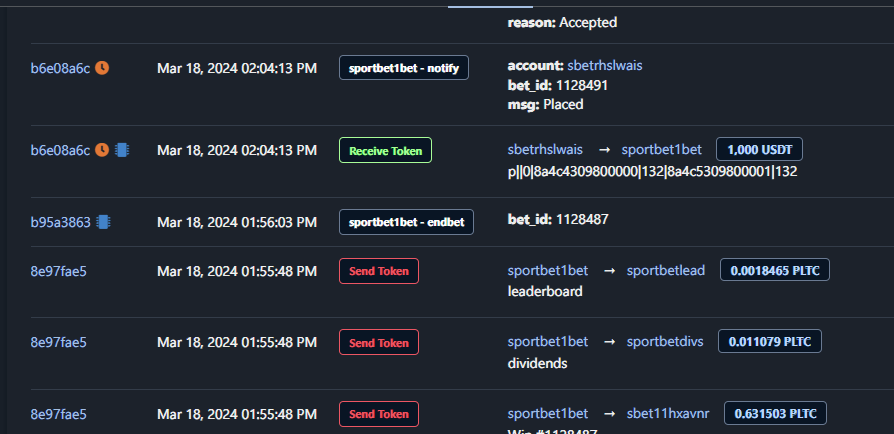Open the sportbetlead recipient account
This screenshot has width=894, height=434.
(x=665, y=270)
